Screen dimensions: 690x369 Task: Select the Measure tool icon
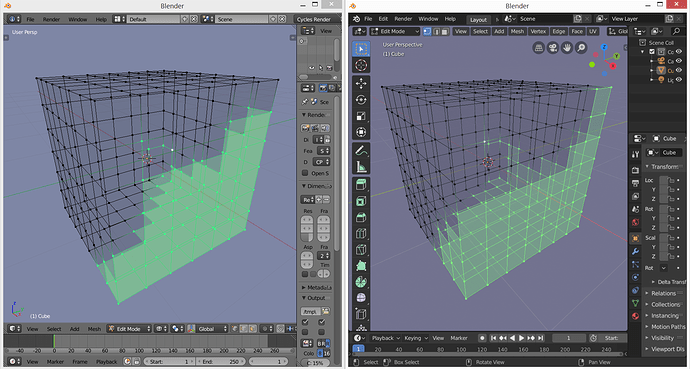[x=361, y=167]
